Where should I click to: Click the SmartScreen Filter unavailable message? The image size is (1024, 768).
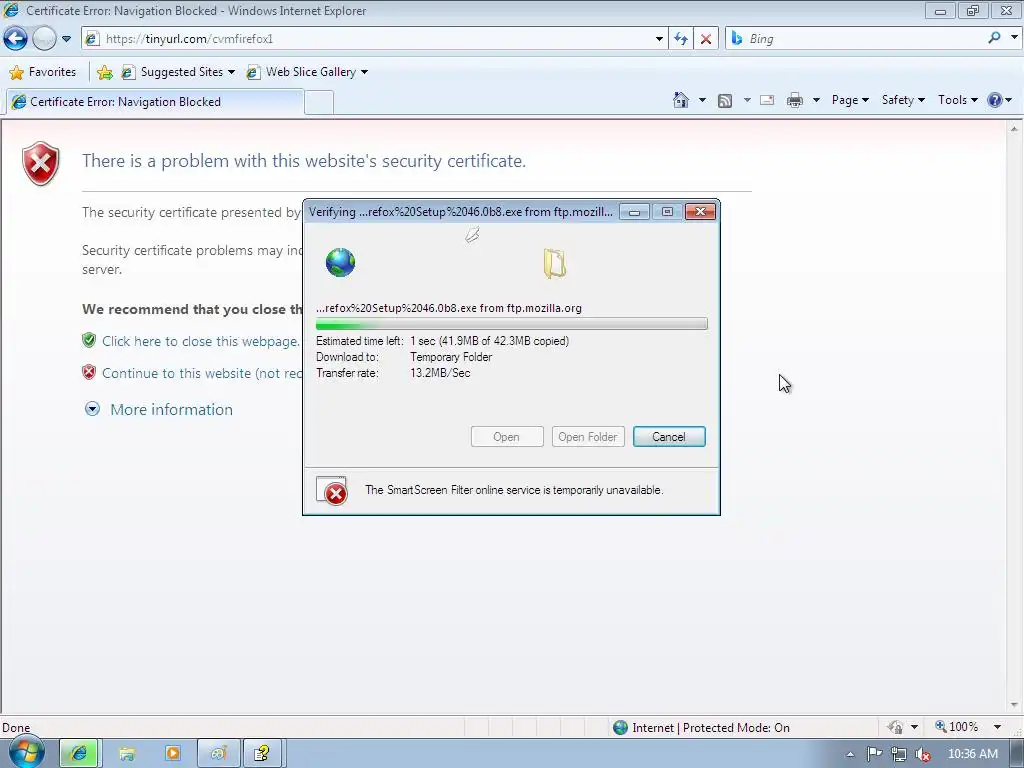(x=514, y=490)
